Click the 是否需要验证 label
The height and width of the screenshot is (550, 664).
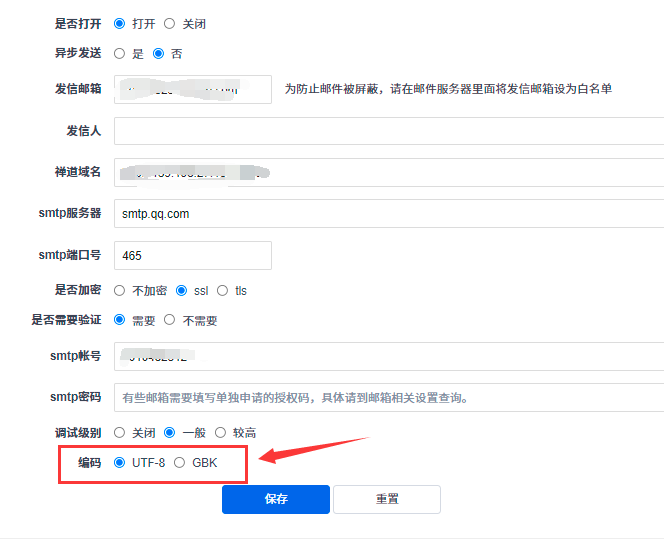pyautogui.click(x=66, y=320)
